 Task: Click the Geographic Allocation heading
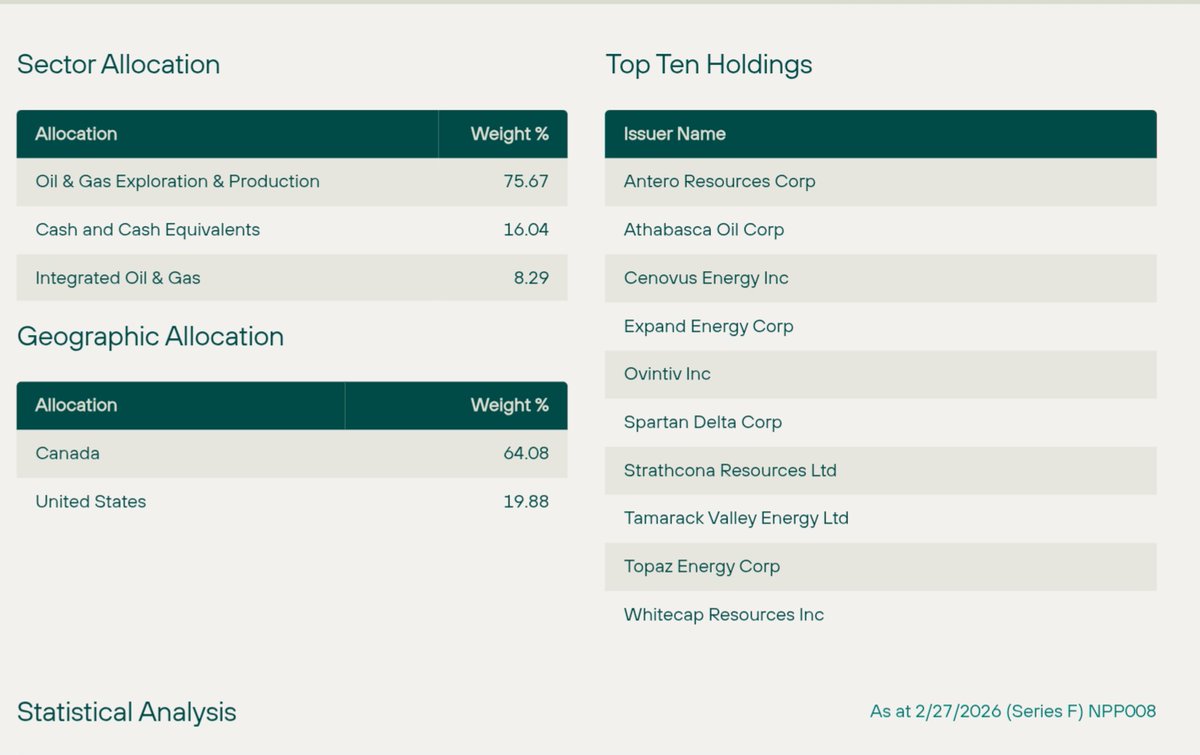tap(150, 336)
